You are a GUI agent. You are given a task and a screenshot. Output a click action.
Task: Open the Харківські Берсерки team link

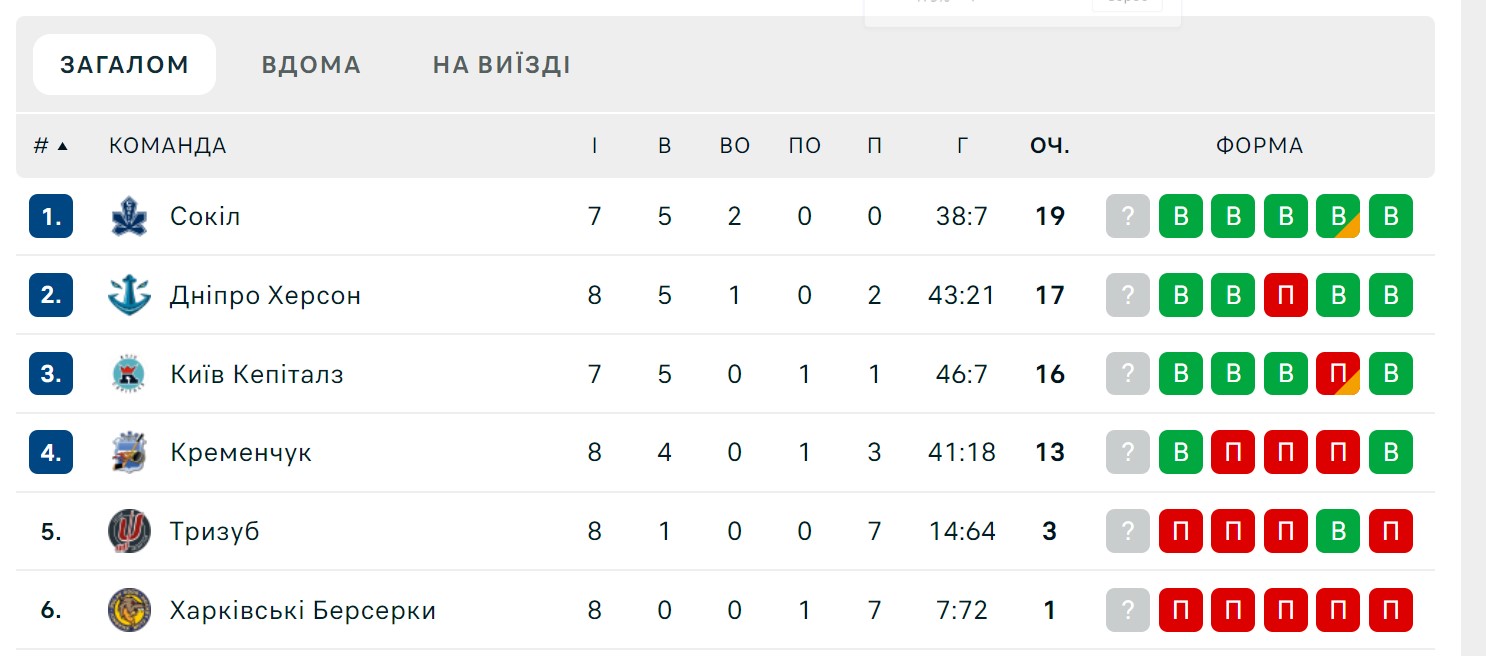(303, 610)
